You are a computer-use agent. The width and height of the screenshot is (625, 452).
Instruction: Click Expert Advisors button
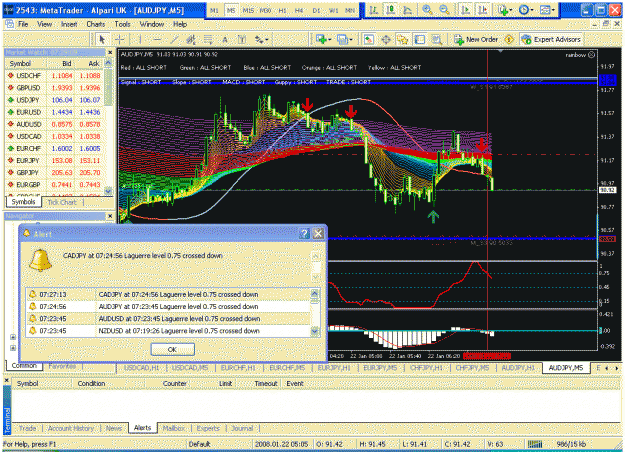pos(551,39)
